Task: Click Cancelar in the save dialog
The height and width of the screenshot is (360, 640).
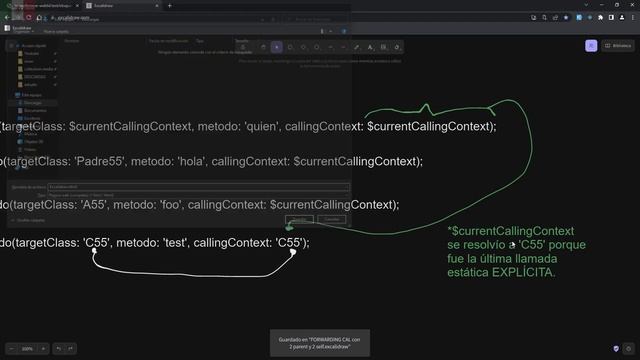Action: point(331,220)
